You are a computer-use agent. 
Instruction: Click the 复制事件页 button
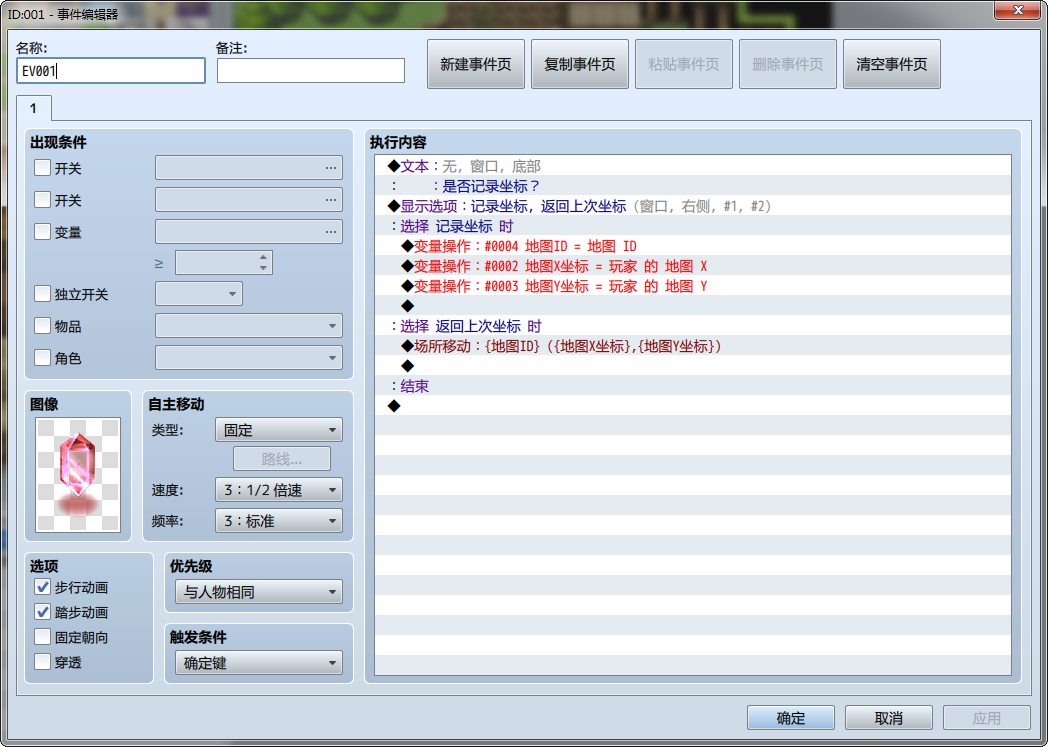click(x=579, y=64)
